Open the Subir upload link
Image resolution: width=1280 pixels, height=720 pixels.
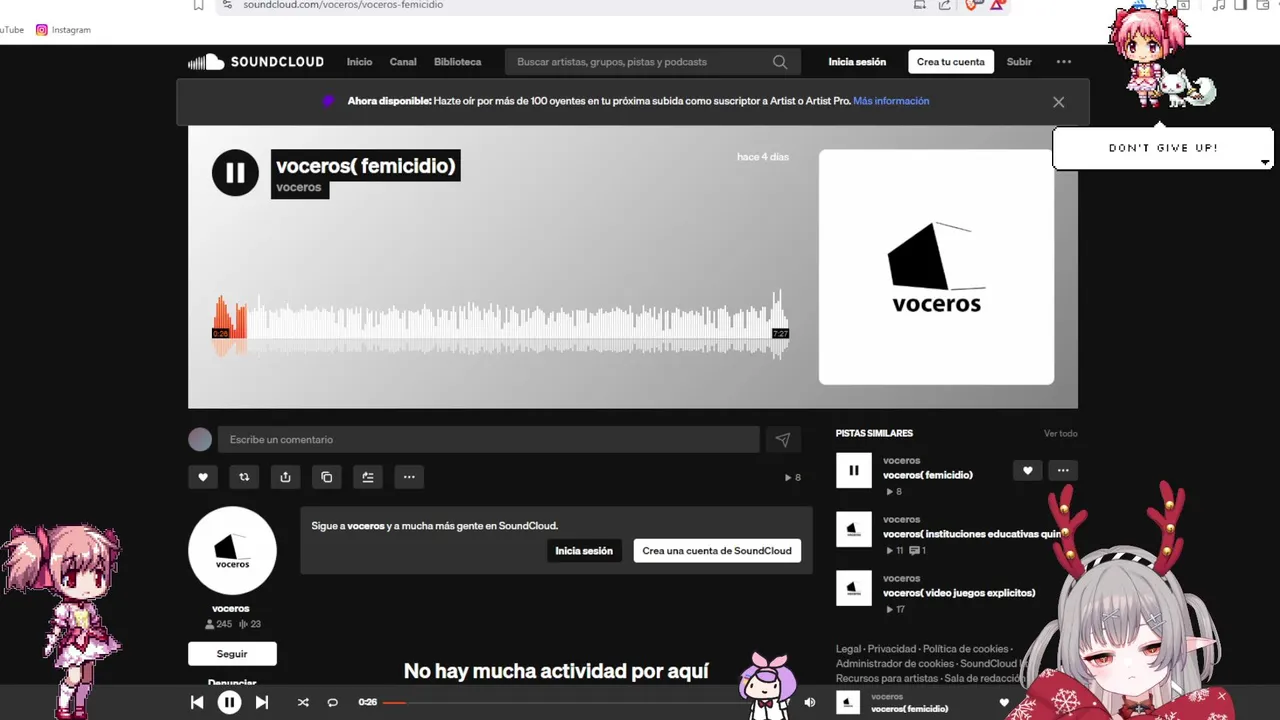click(1019, 62)
